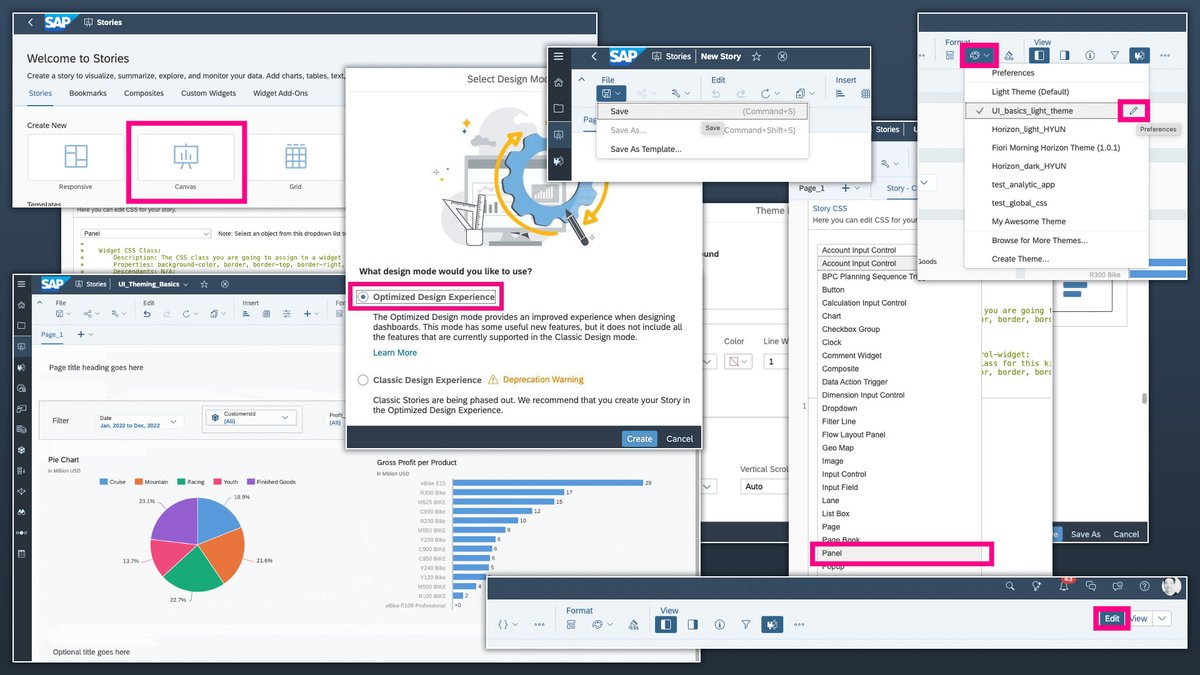Open the theme palette dropdown in bottom toolbar

point(601,624)
